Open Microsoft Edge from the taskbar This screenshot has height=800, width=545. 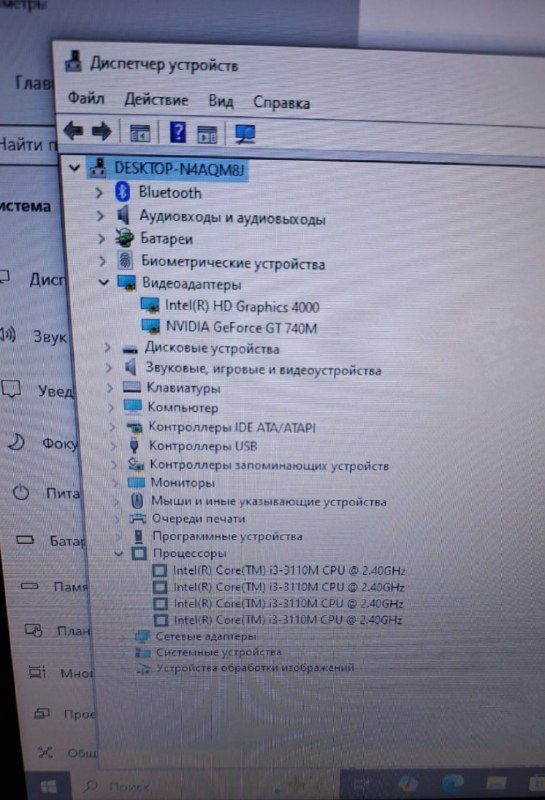coord(452,782)
